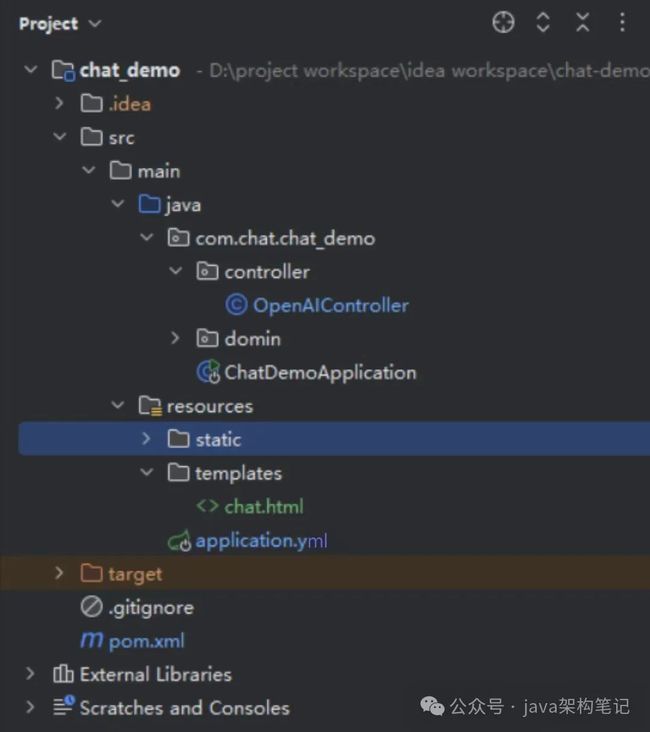This screenshot has width=650, height=732.
Task: Open the Project panel options menu
Action: point(622,22)
